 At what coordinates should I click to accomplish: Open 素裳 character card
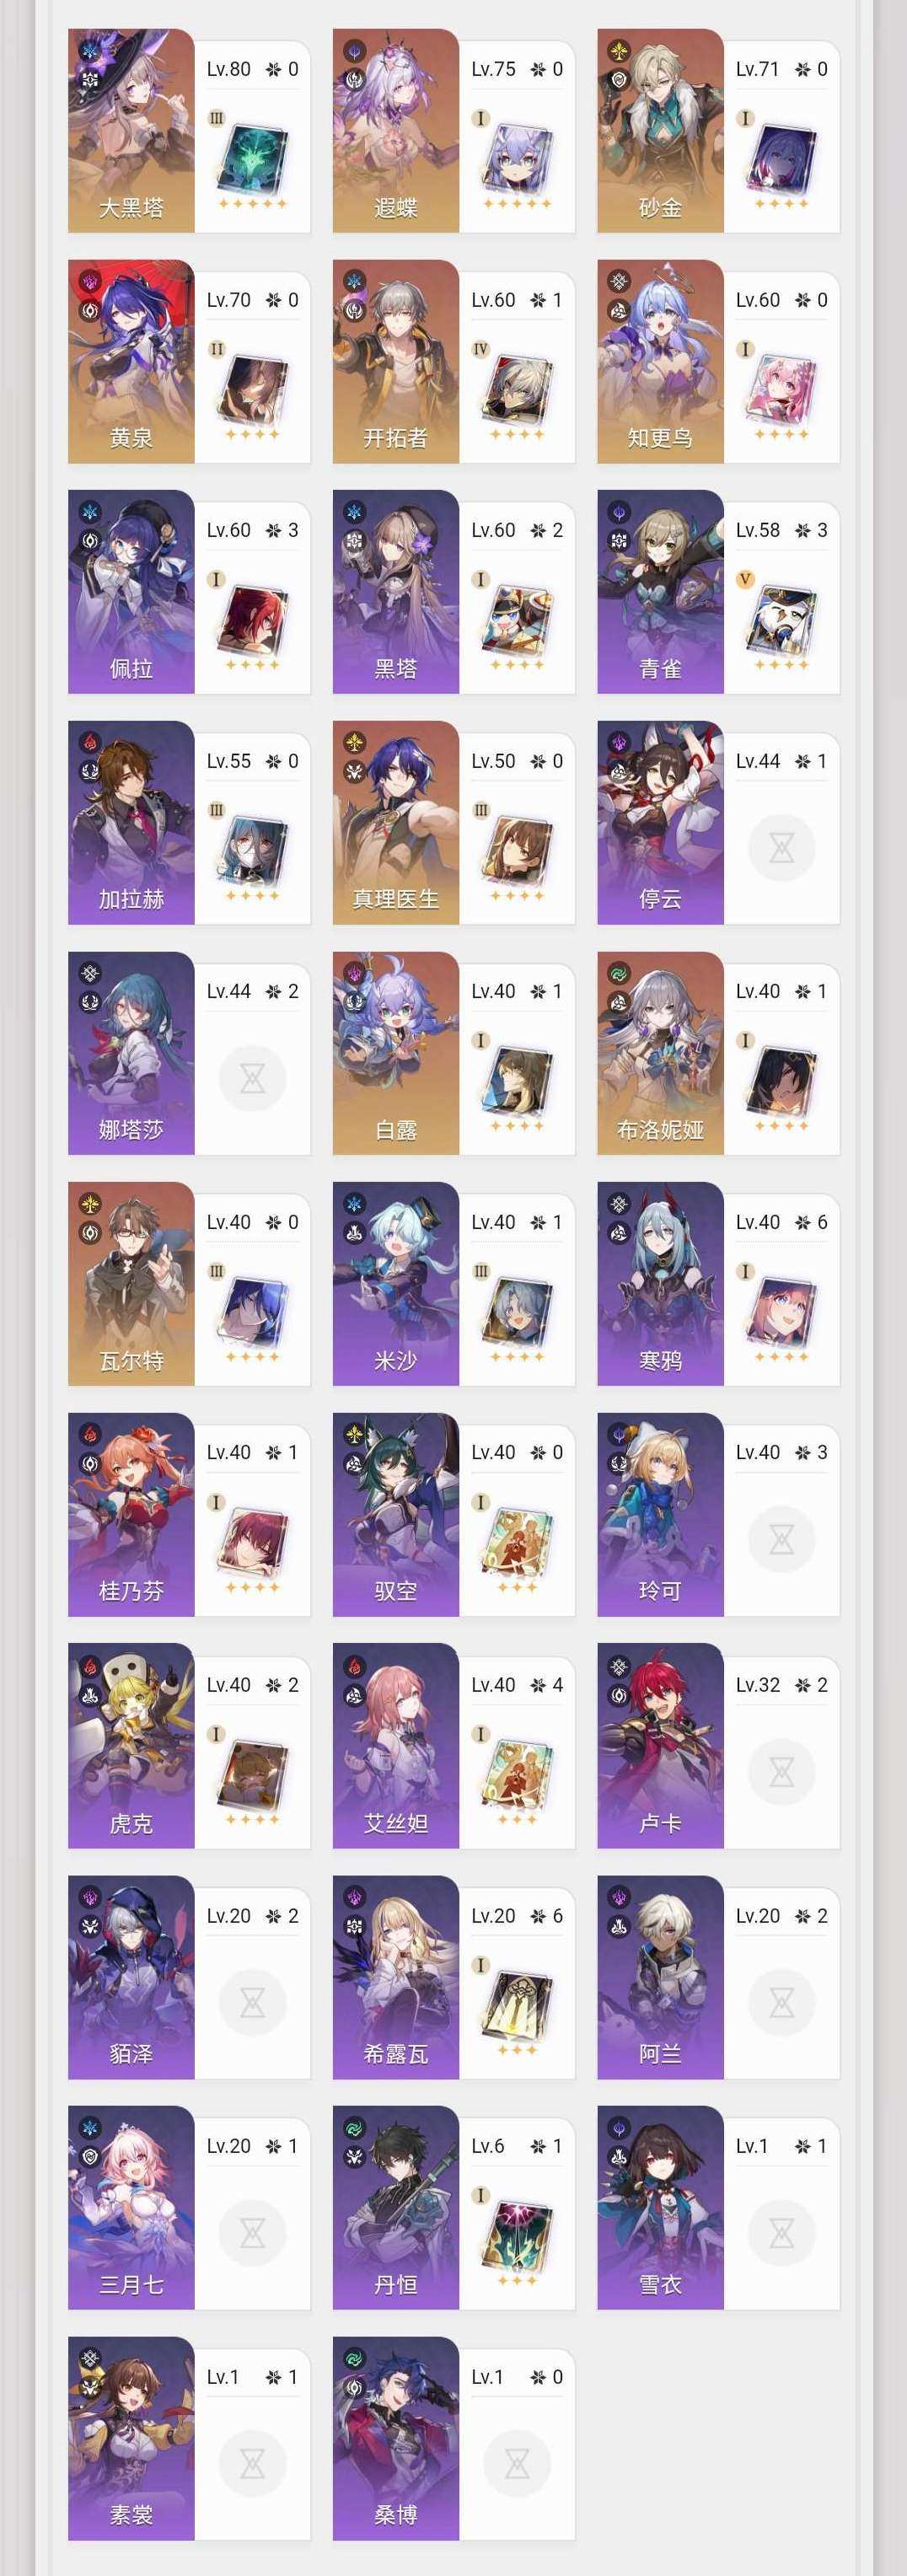(x=189, y=2438)
